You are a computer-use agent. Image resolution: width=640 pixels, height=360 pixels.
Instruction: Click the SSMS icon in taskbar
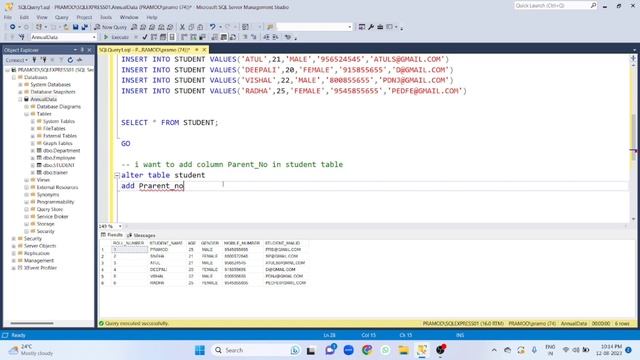[422, 350]
